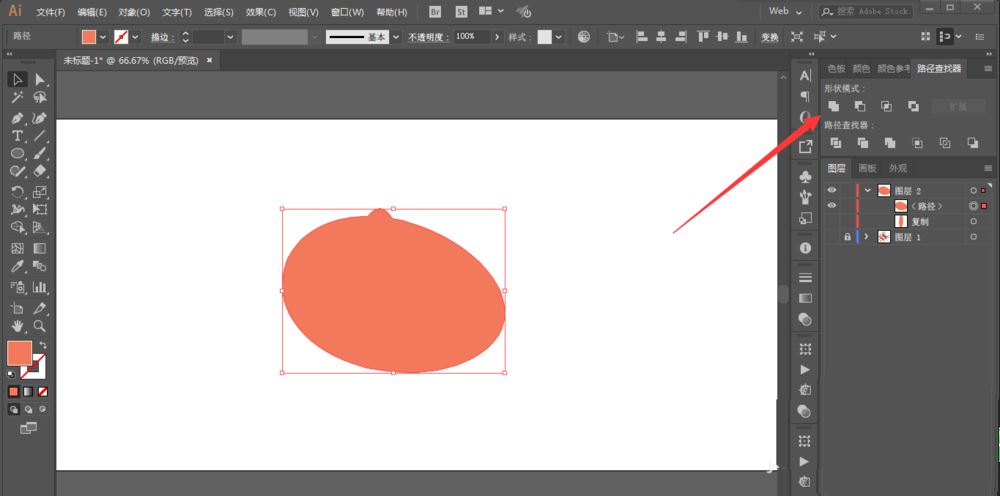Click the Minus Front shape mode icon
1000x496 pixels.
click(859, 106)
